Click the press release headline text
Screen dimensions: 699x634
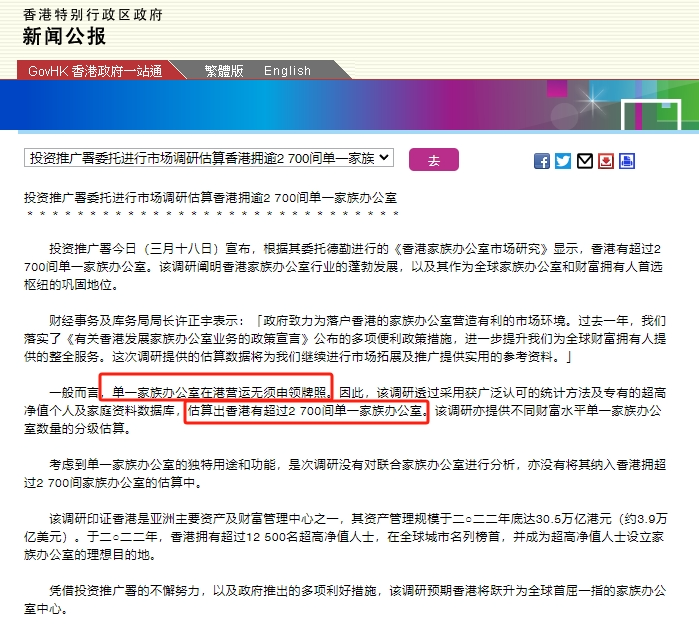[x=210, y=198]
